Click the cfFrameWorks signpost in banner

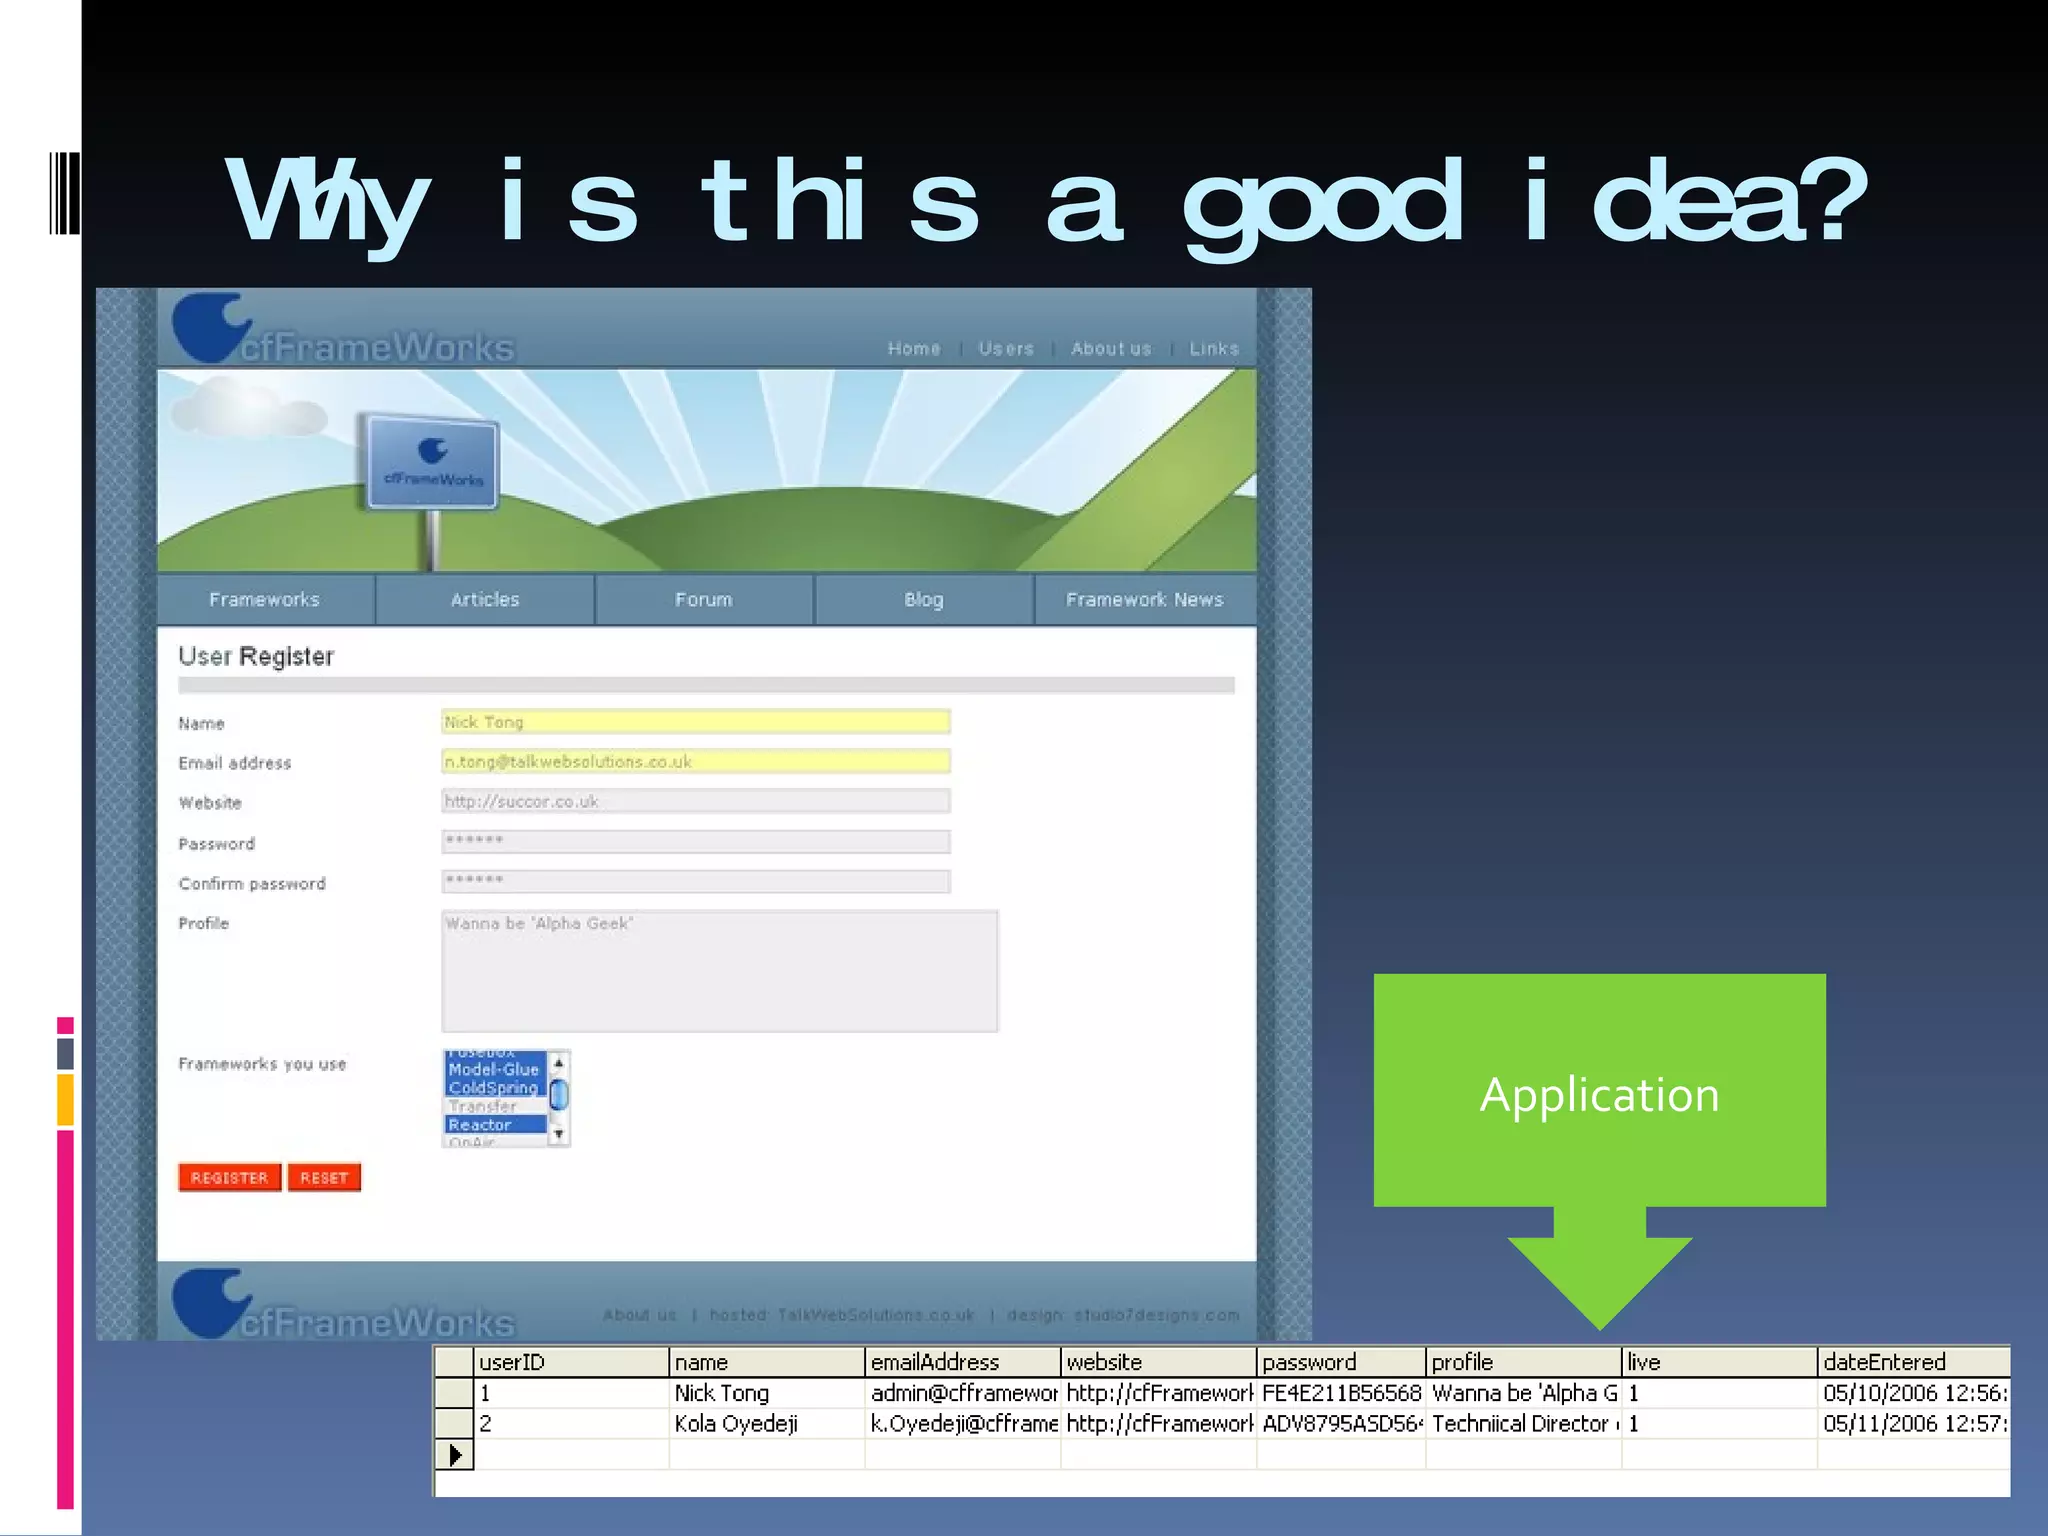(x=432, y=463)
